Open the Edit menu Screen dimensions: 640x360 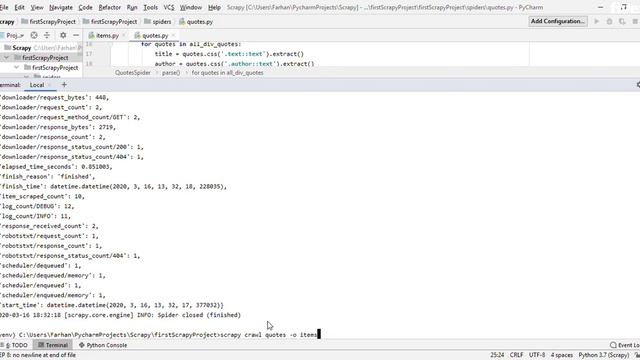pos(19,7)
